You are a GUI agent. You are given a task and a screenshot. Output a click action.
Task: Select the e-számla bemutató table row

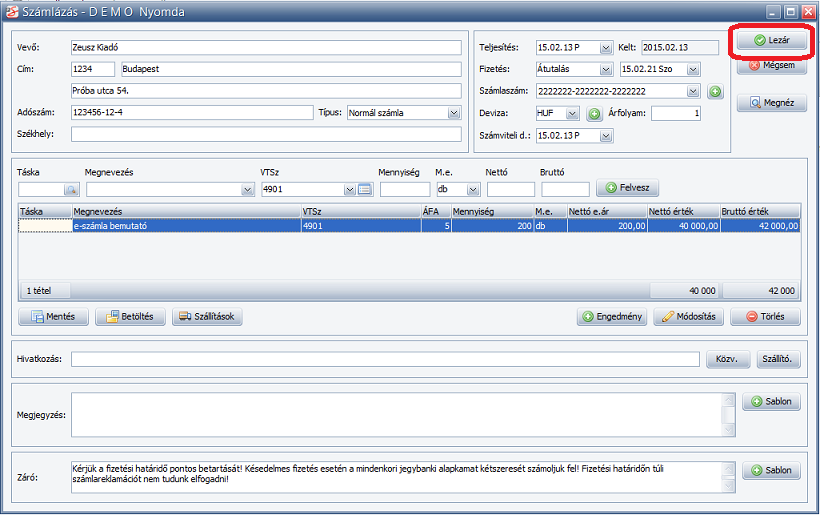(x=409, y=226)
